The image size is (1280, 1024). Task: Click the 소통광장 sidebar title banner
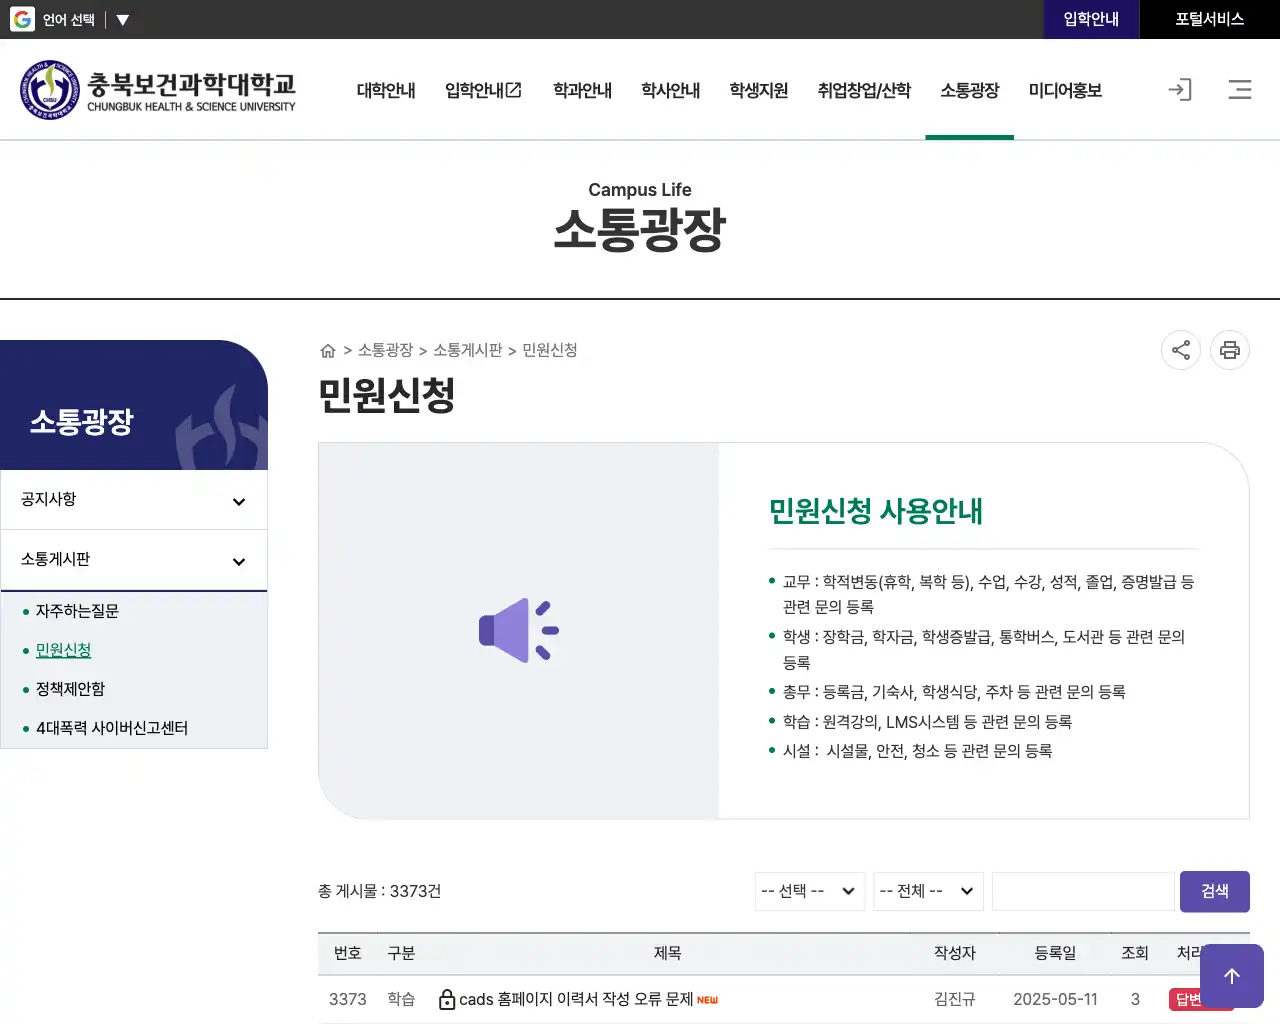coord(134,405)
